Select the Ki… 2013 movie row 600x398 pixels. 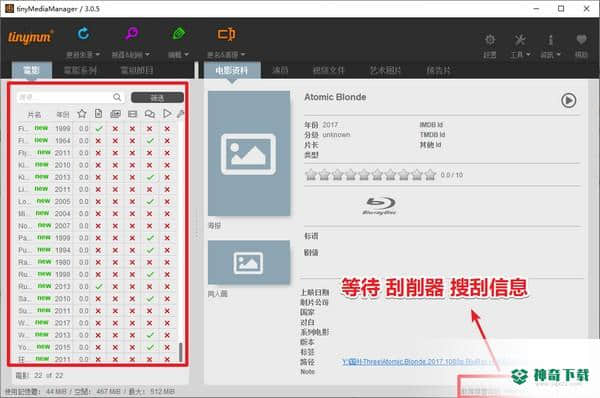pyautogui.click(x=96, y=177)
